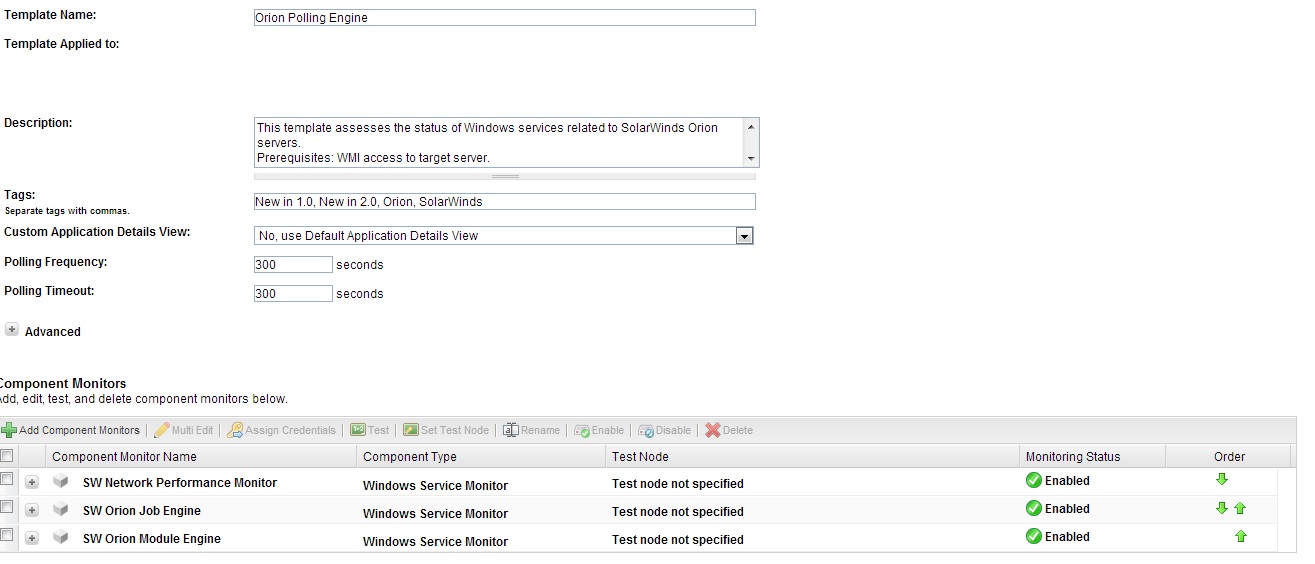Open the Custom Application Details View dropdown

[744, 236]
